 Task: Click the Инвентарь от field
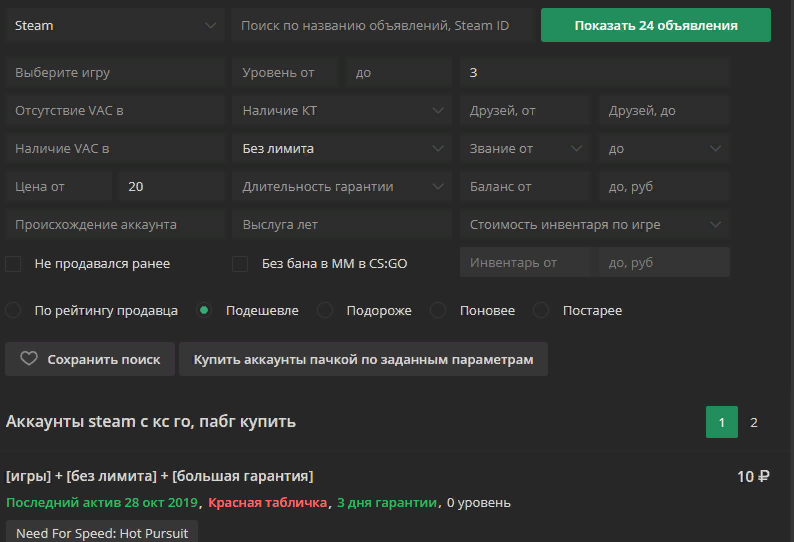click(525, 262)
